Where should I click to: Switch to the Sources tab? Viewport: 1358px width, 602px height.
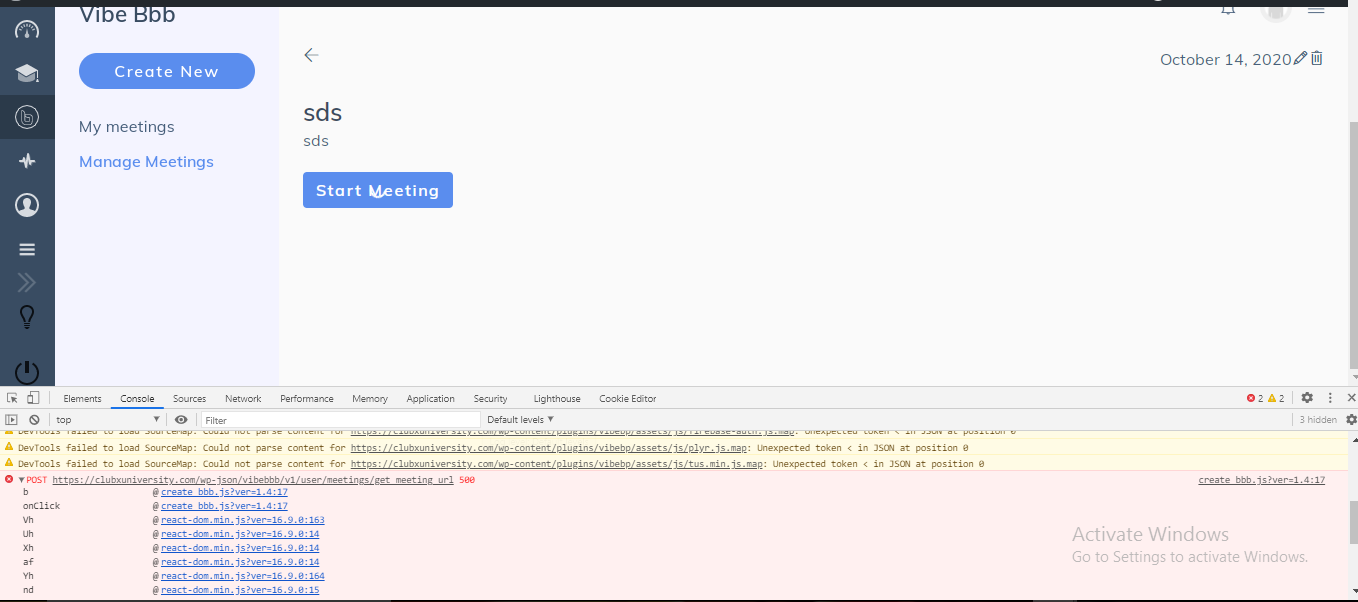[189, 398]
